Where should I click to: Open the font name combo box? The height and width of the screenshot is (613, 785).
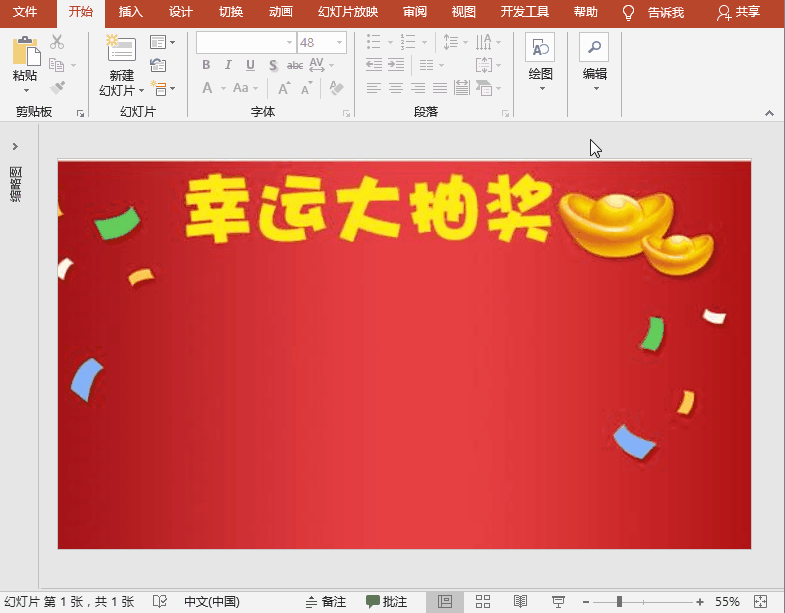coord(246,43)
